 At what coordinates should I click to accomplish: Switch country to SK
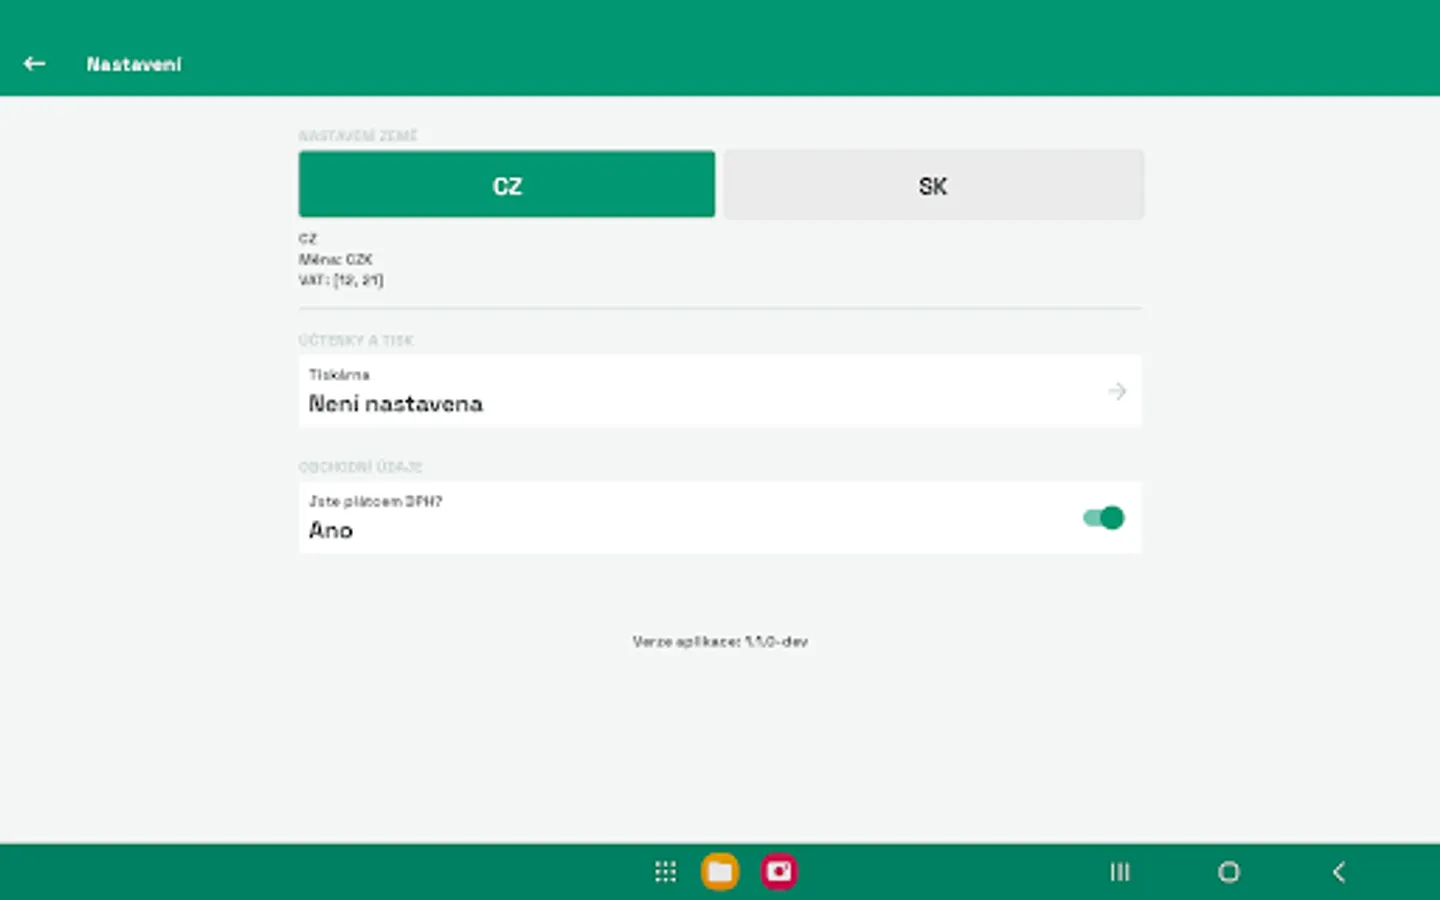pos(934,184)
